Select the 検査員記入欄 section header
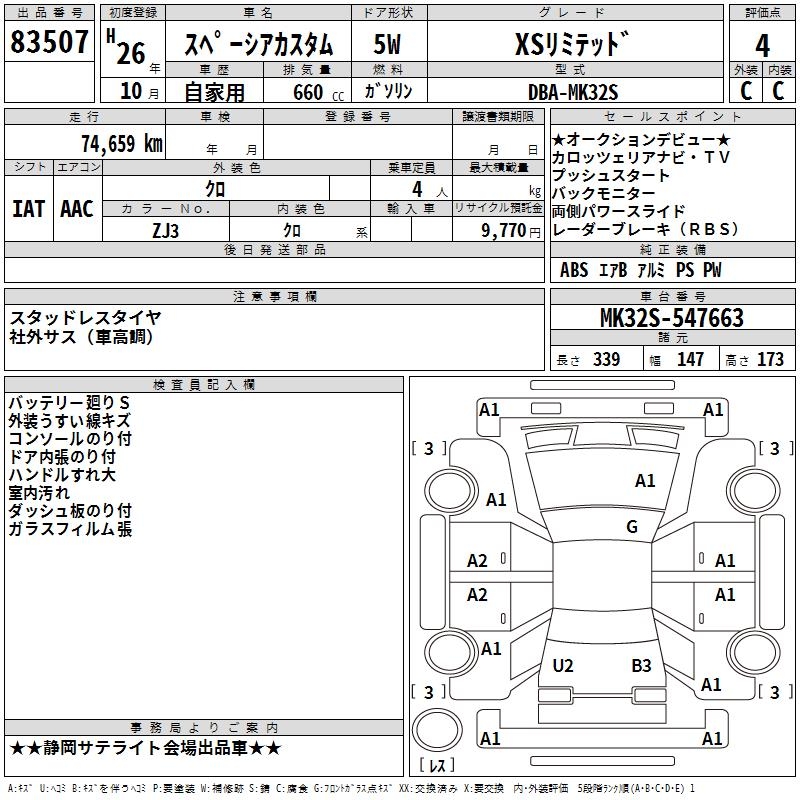 pos(204,385)
